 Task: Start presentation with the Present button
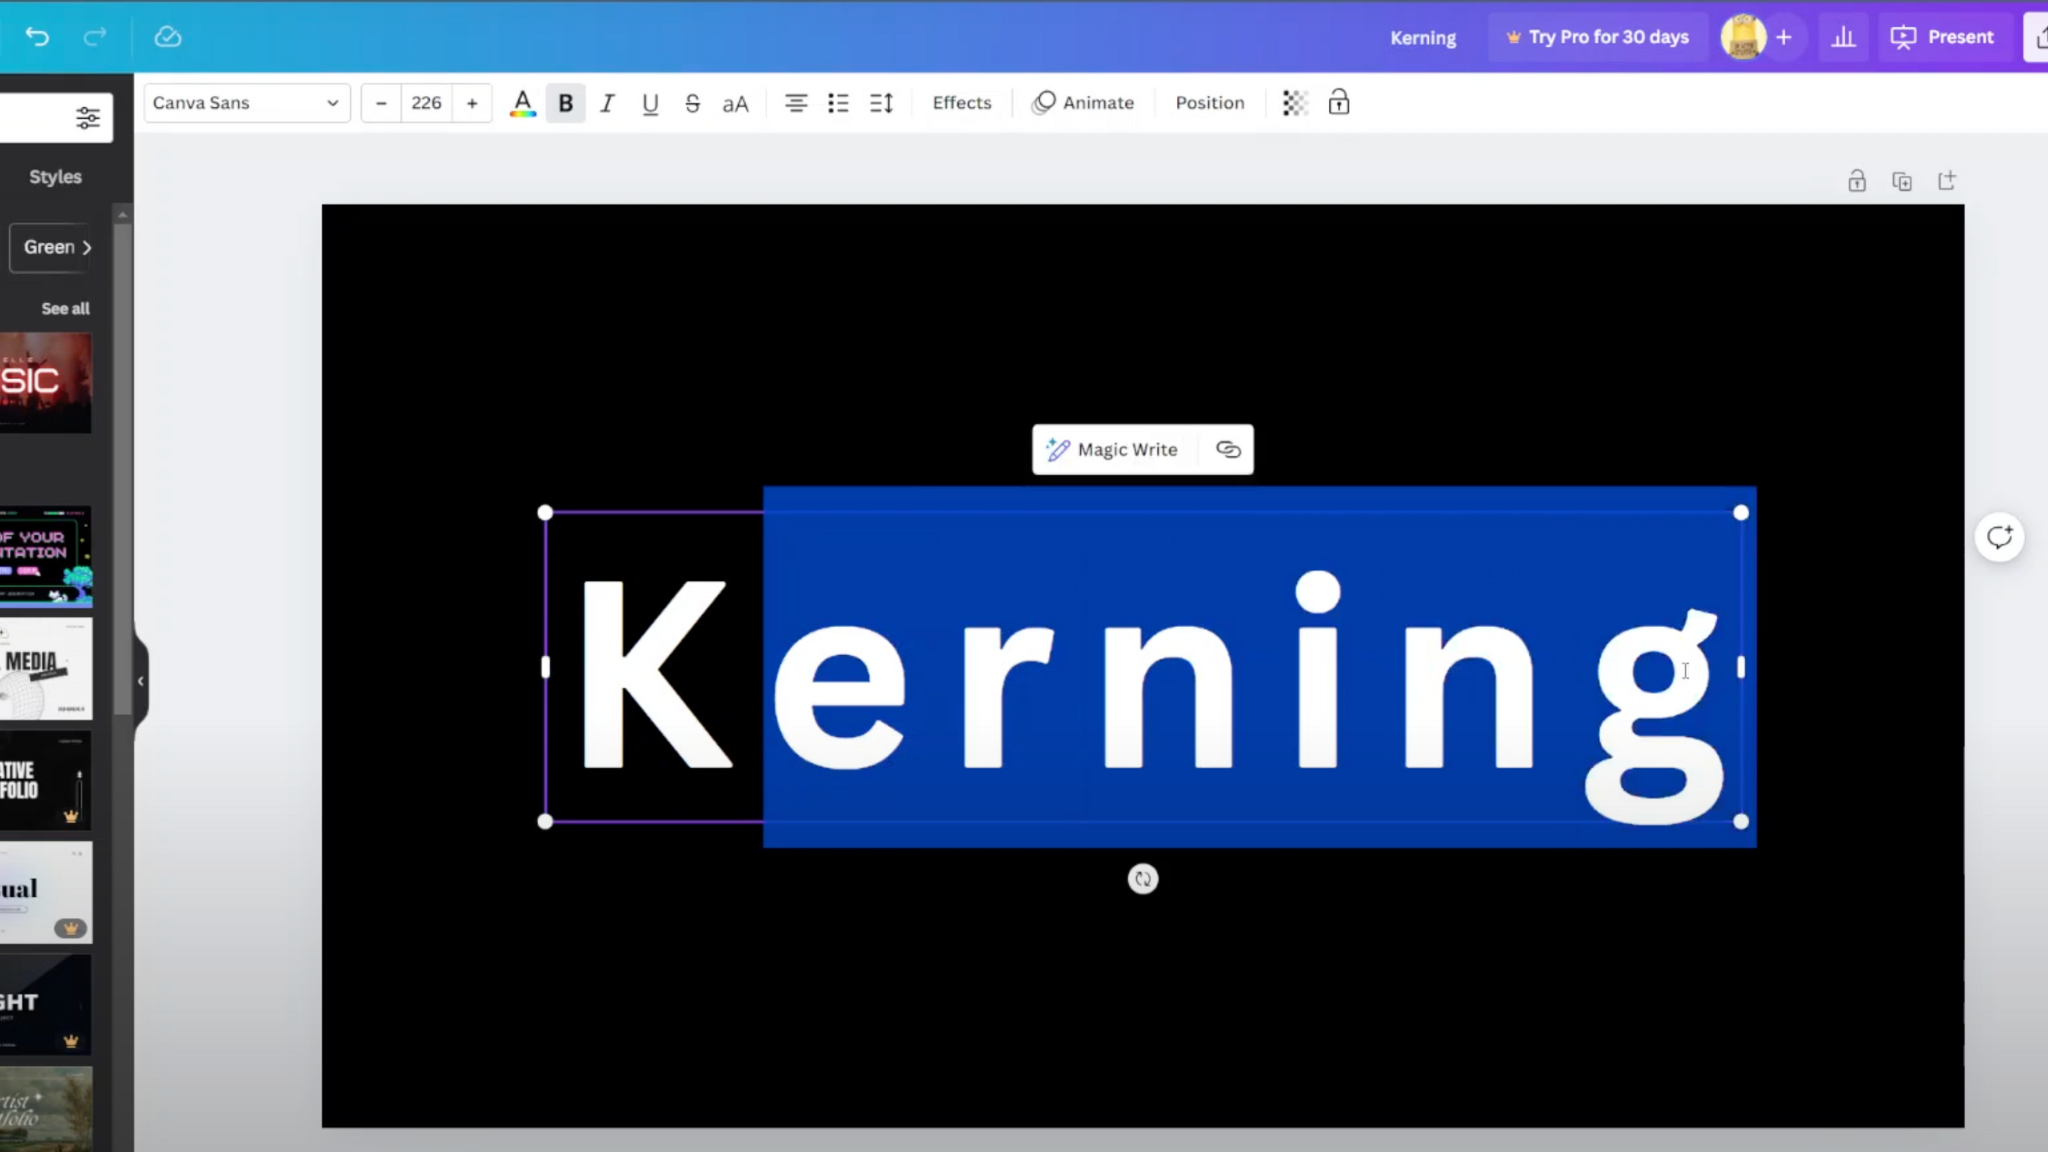(x=1943, y=37)
